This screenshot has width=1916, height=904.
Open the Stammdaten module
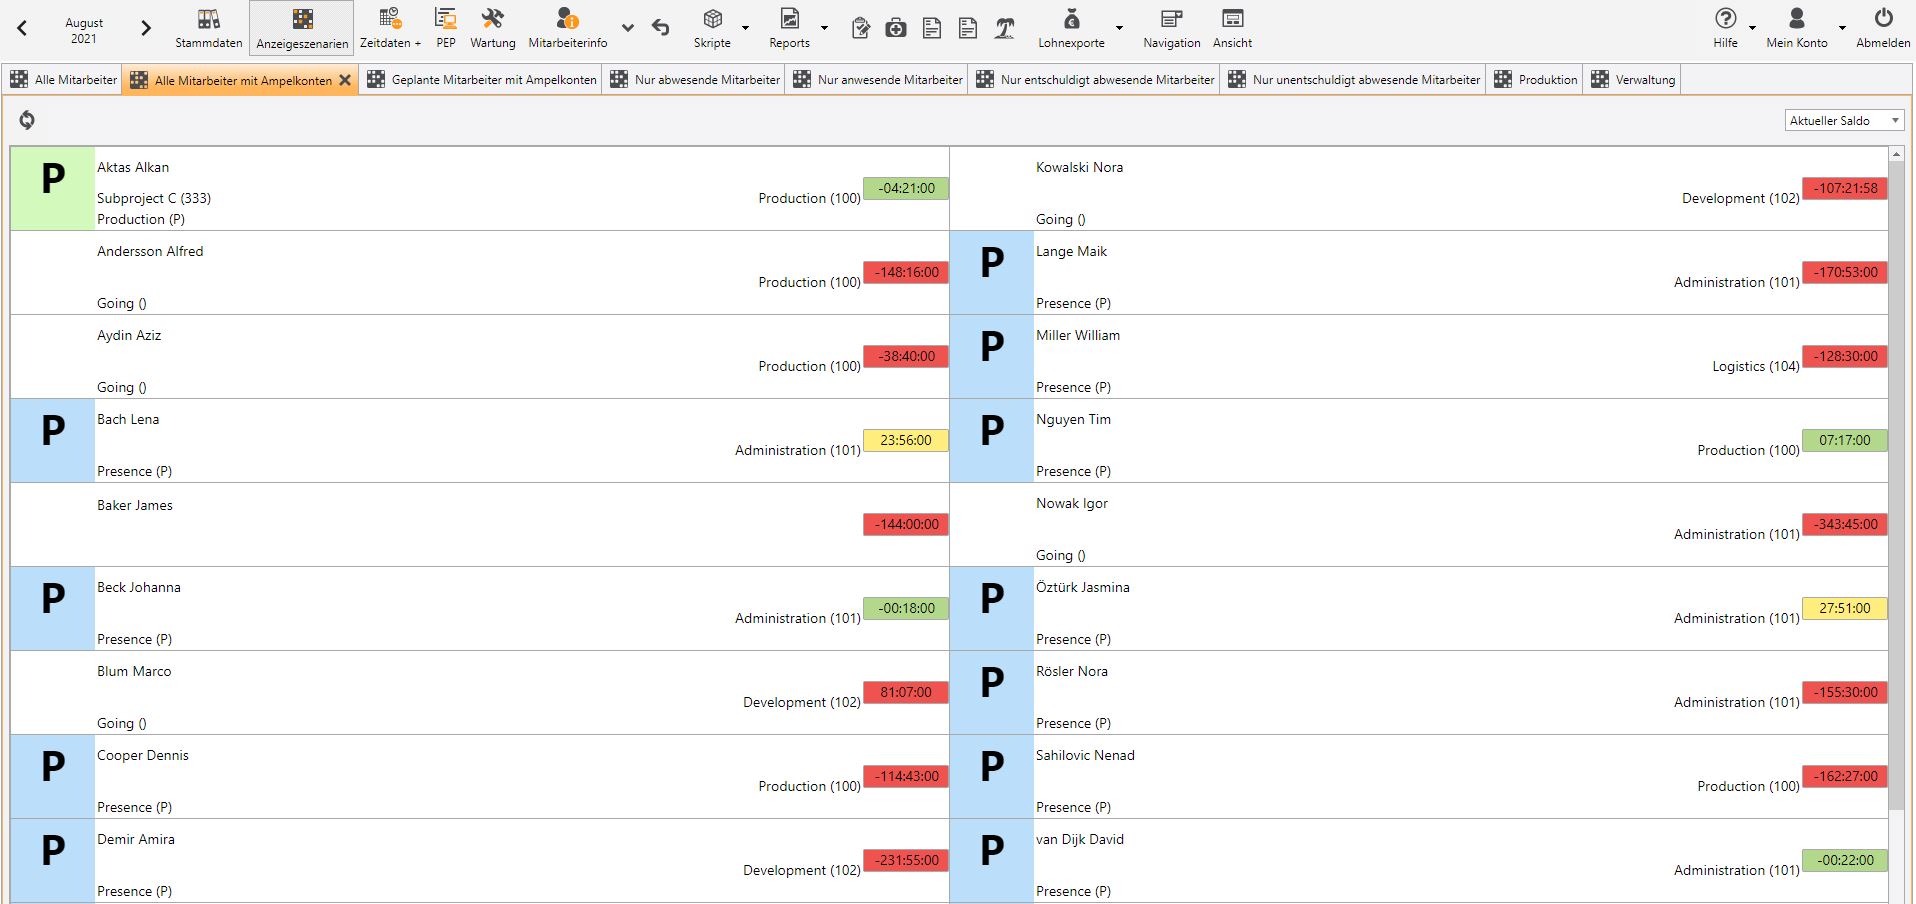[208, 28]
